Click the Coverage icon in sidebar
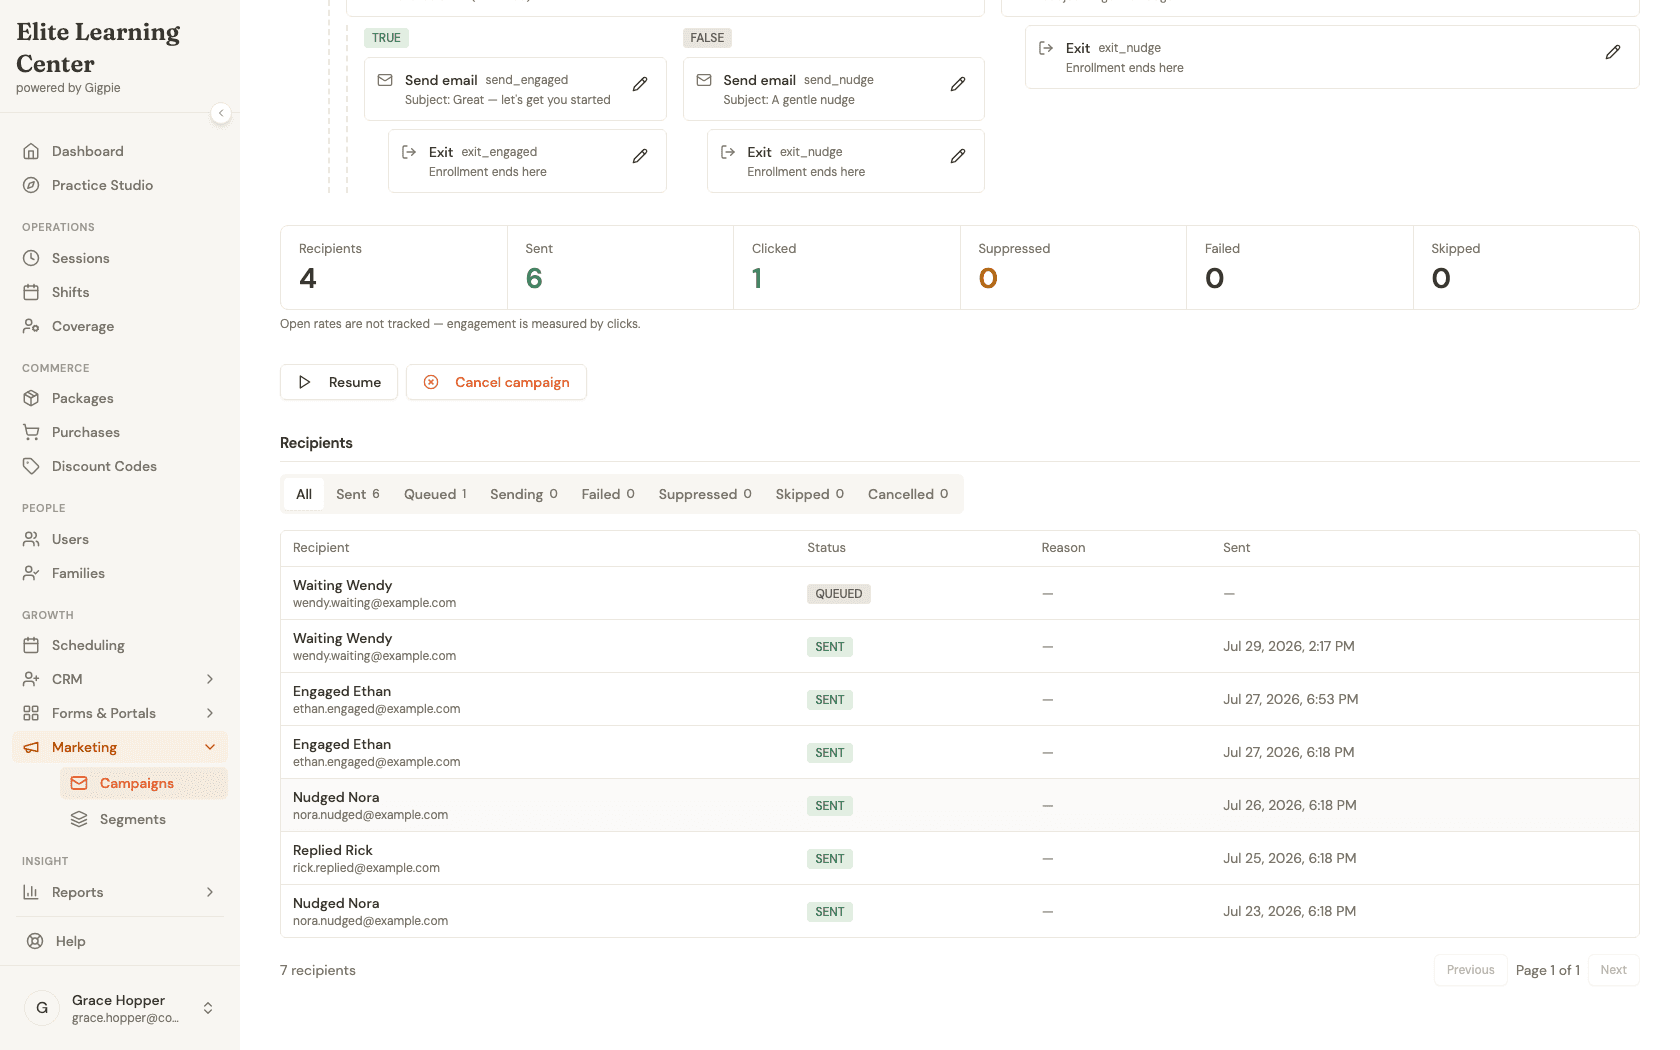Image resolution: width=1680 pixels, height=1050 pixels. point(31,326)
